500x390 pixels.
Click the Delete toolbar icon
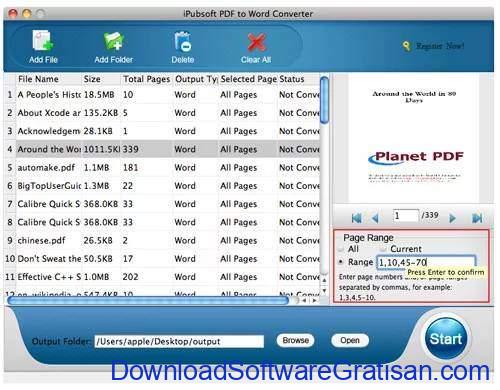point(182,41)
